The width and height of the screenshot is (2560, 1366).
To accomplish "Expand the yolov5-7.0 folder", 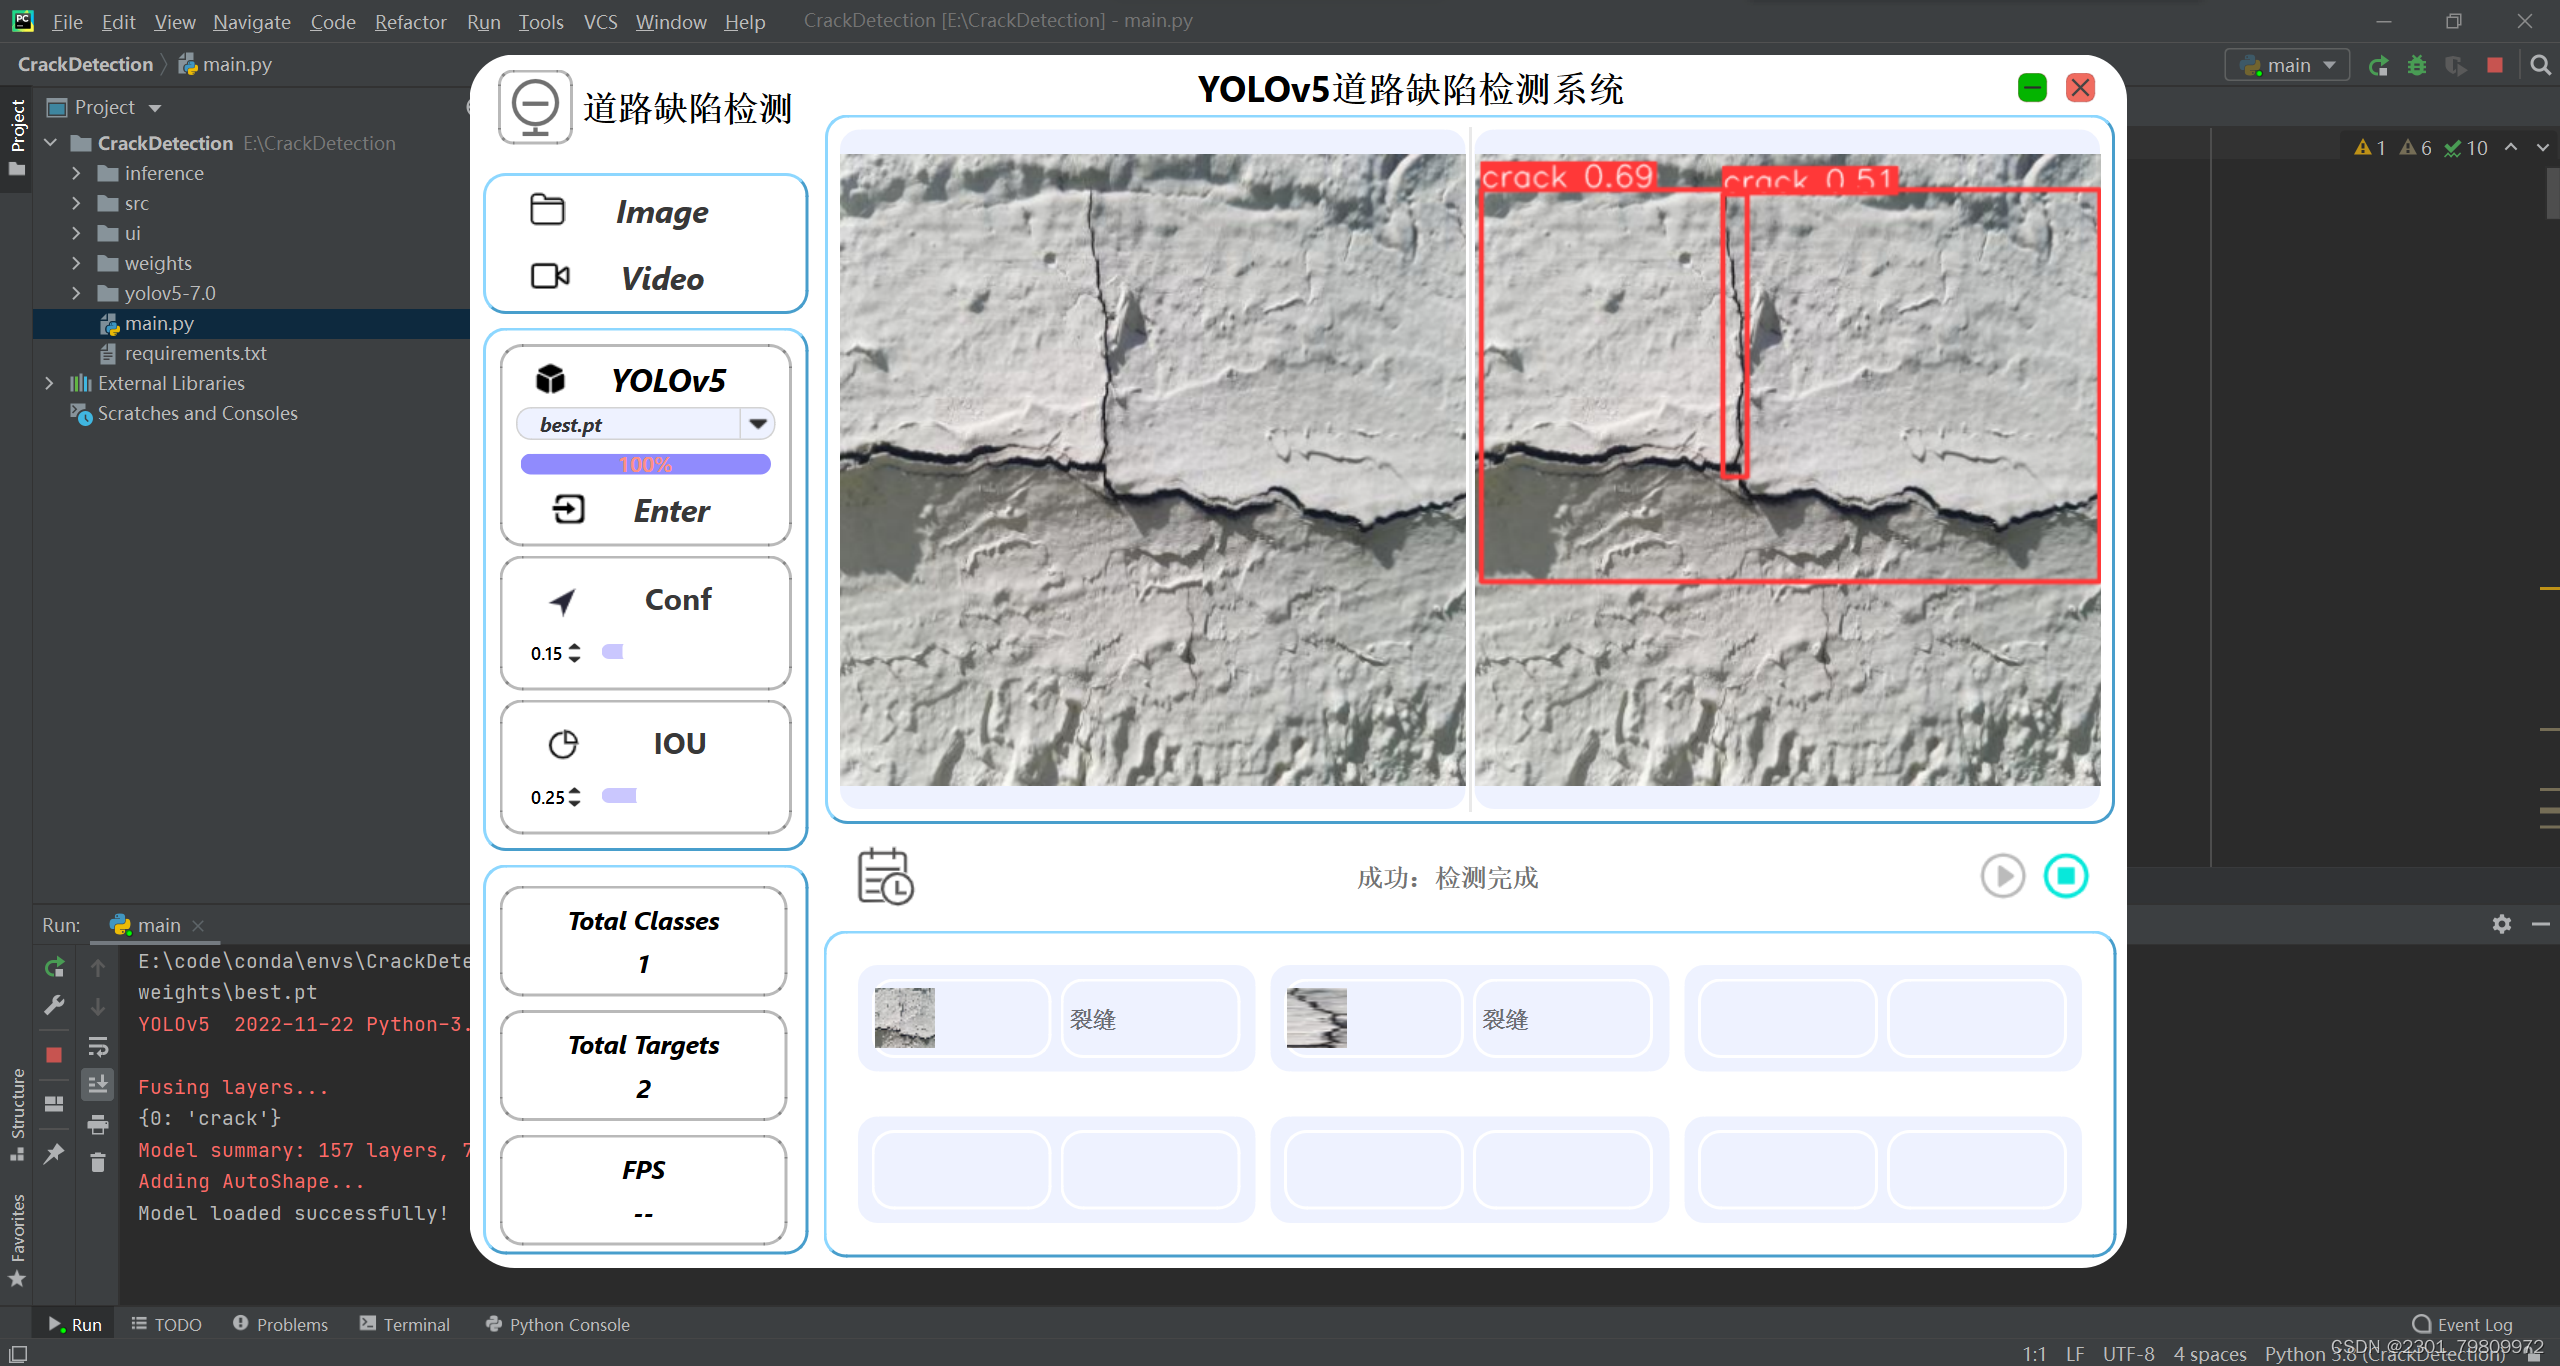I will coord(76,293).
